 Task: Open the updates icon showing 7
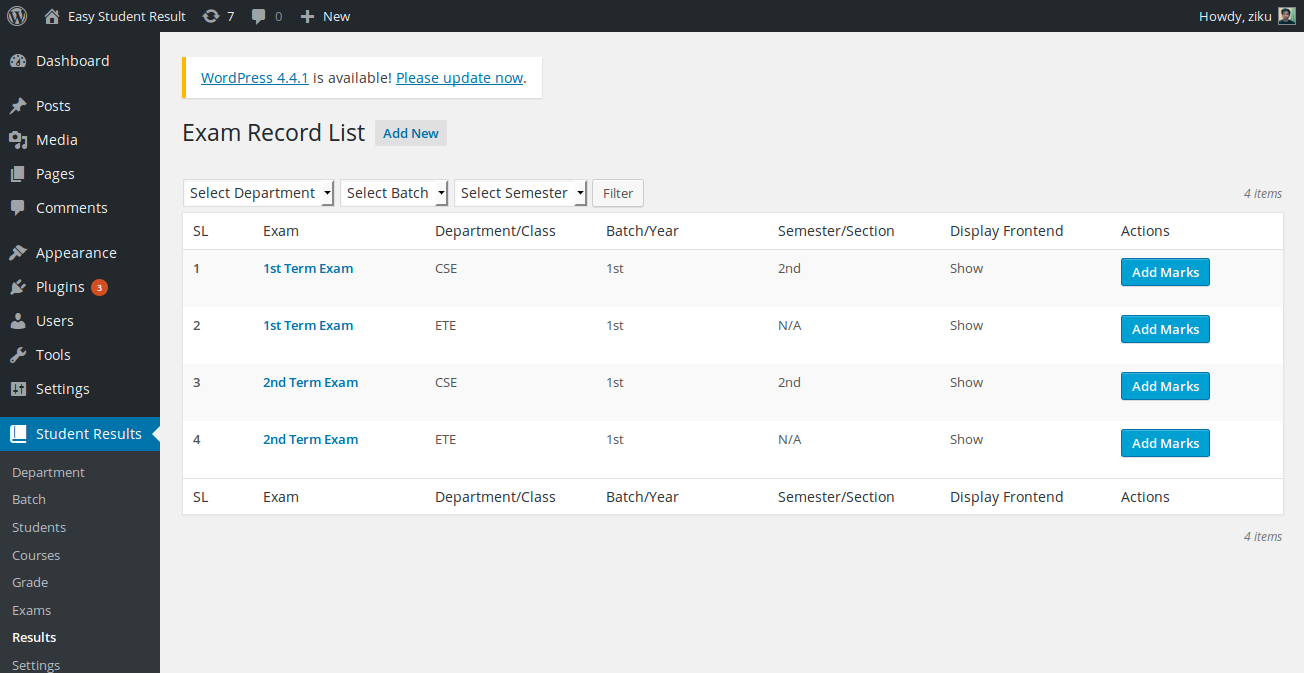pyautogui.click(x=211, y=16)
